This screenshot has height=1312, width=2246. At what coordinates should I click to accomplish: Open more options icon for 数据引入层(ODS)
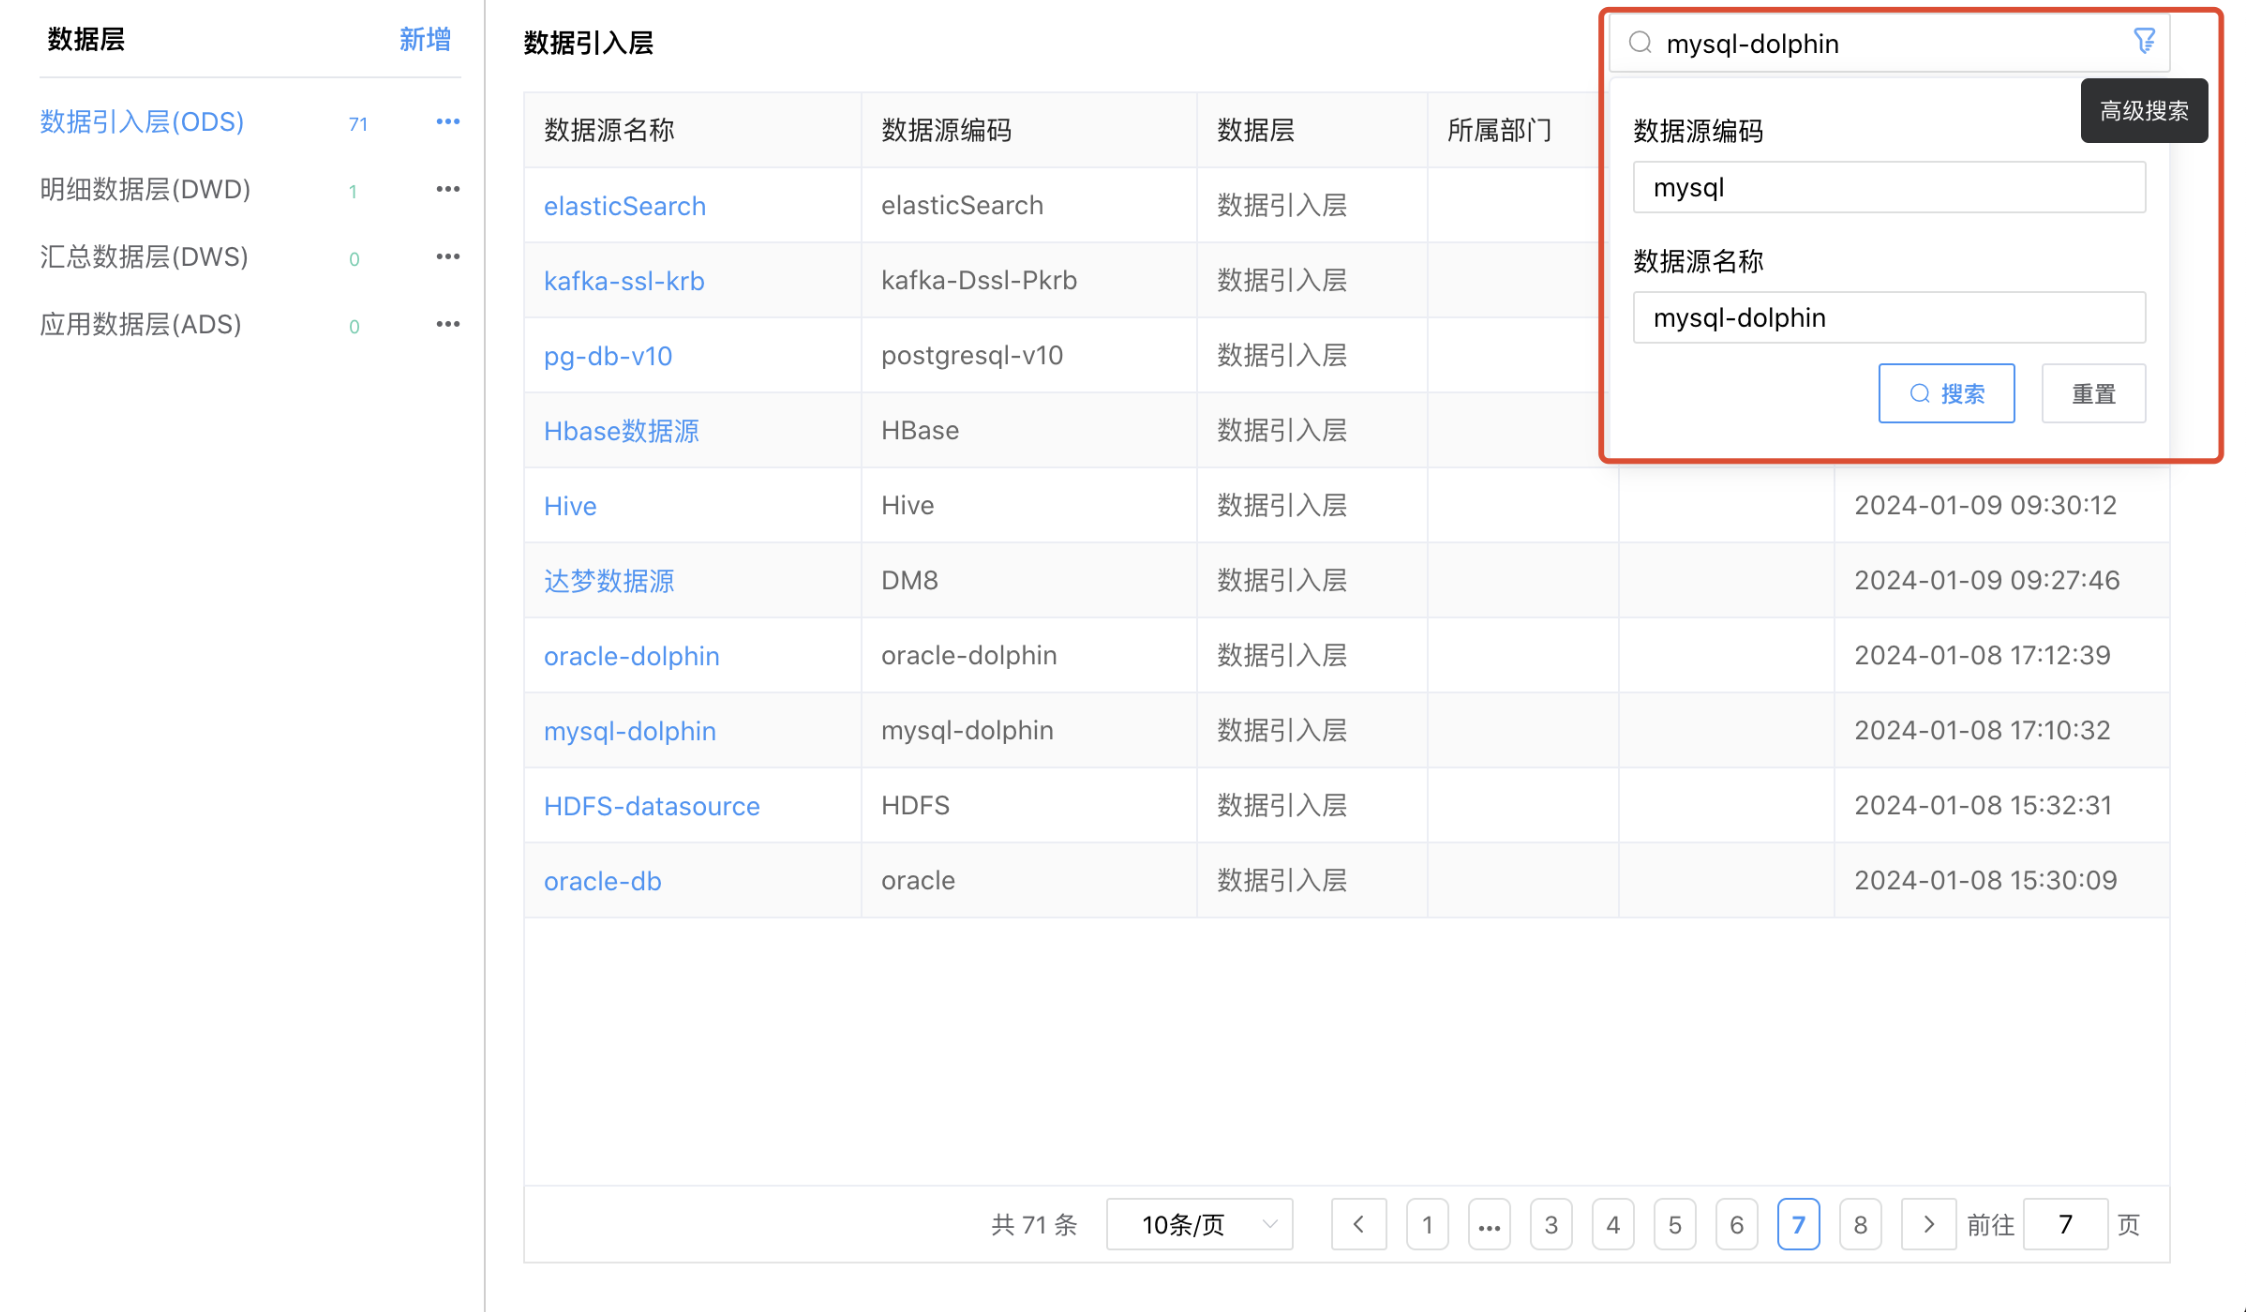(447, 121)
